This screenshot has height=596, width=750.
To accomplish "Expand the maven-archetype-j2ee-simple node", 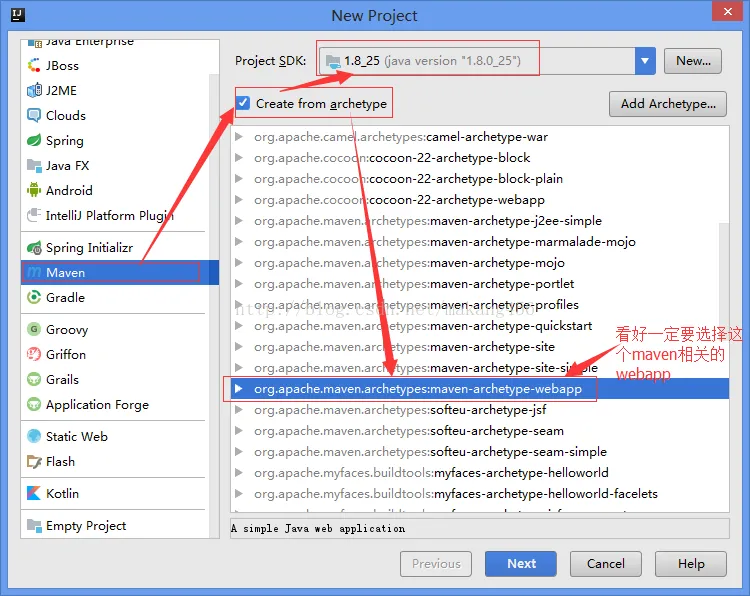I will point(239,221).
